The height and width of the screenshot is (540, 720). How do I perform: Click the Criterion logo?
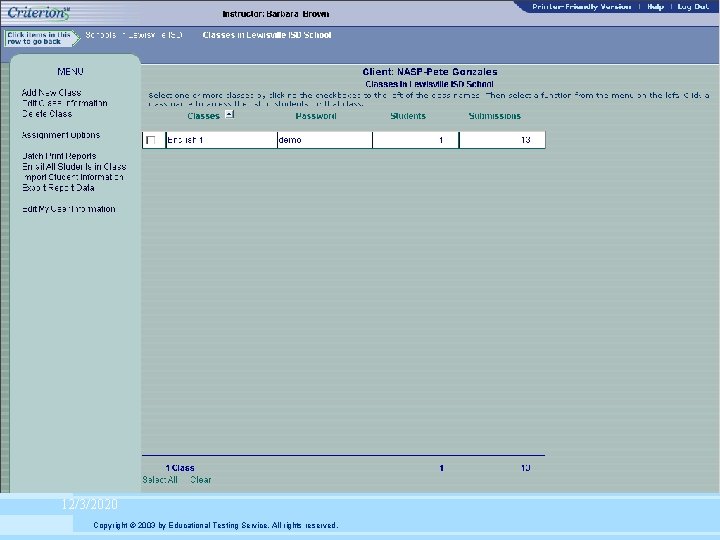(x=39, y=12)
